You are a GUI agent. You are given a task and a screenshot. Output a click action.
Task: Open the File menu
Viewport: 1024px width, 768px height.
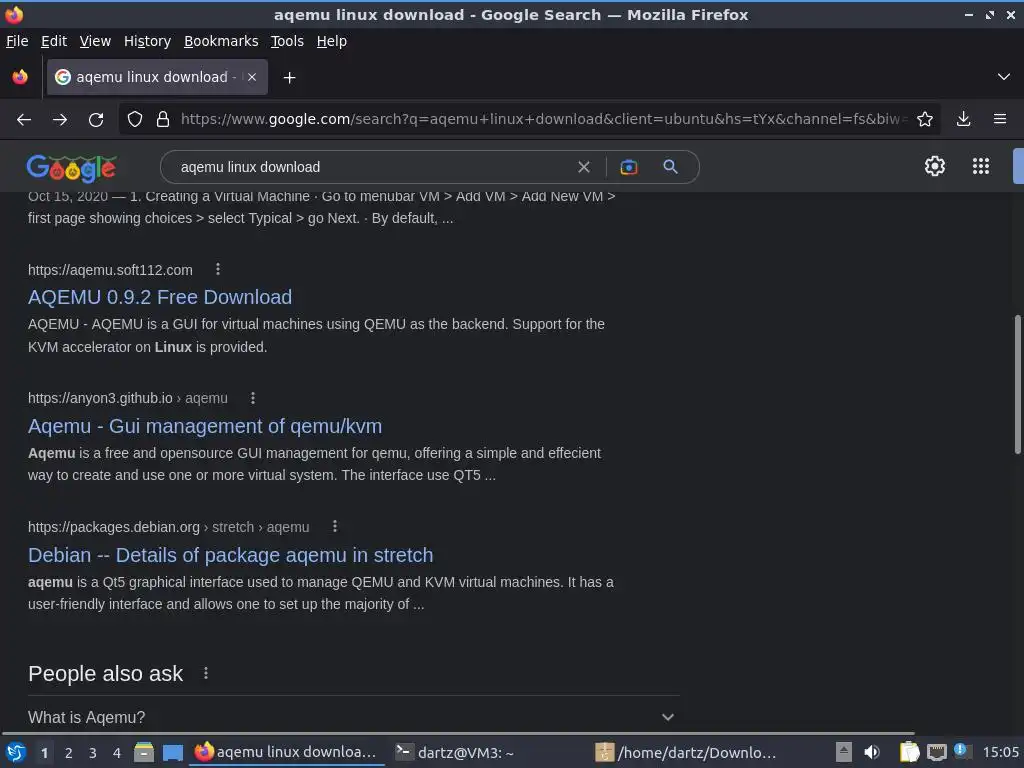coord(17,41)
